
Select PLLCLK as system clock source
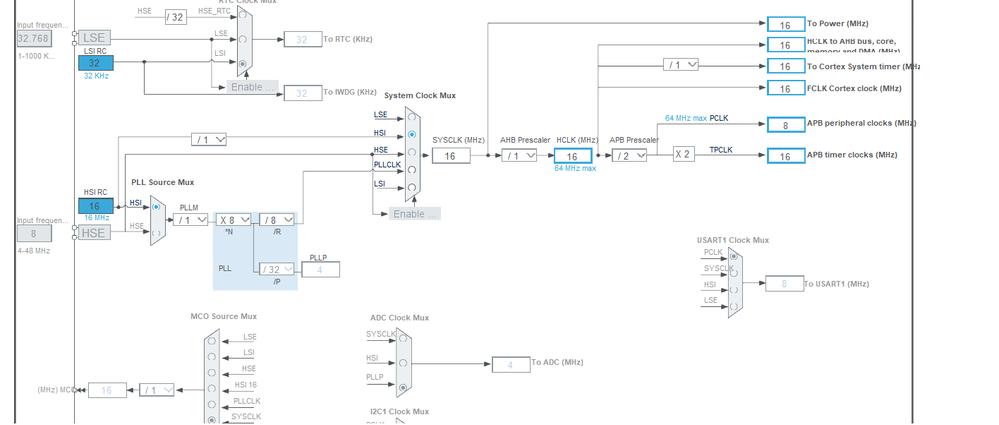[x=412, y=170]
